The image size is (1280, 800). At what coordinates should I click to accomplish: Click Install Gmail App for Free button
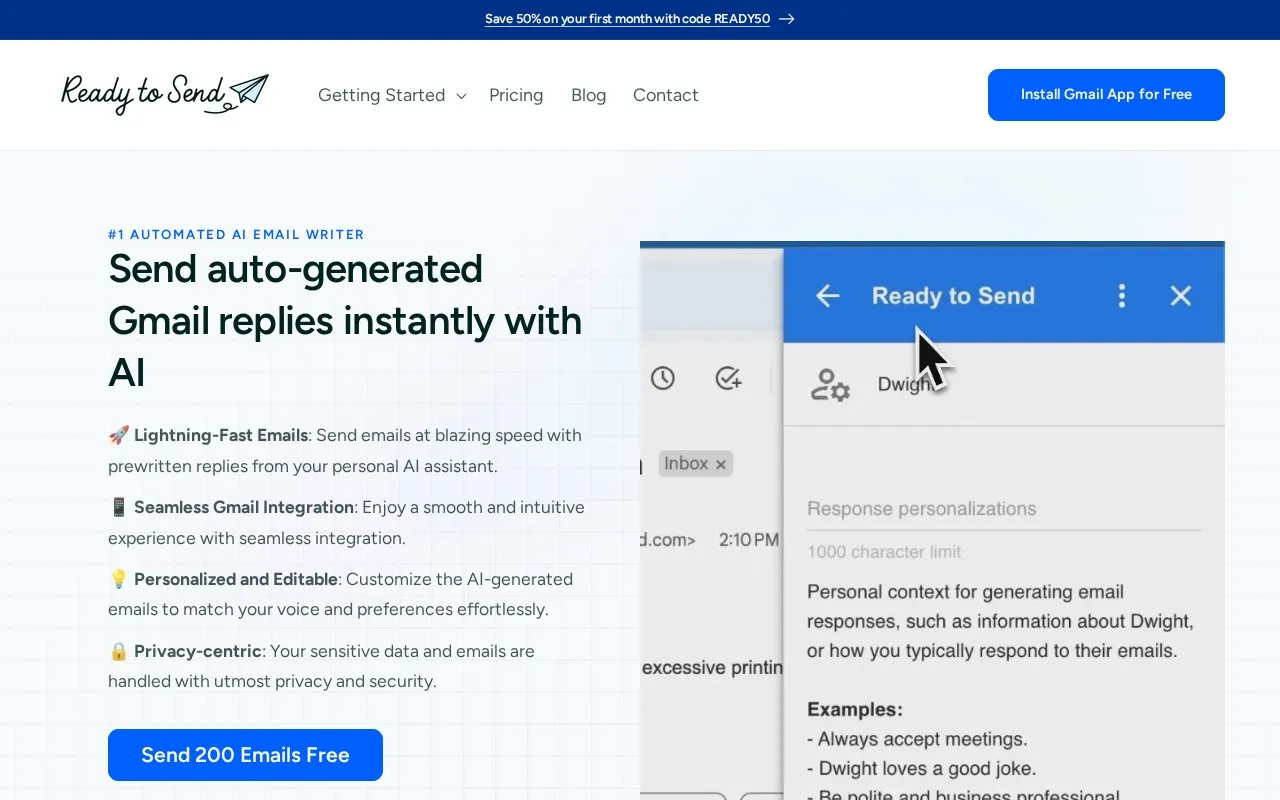coord(1106,95)
